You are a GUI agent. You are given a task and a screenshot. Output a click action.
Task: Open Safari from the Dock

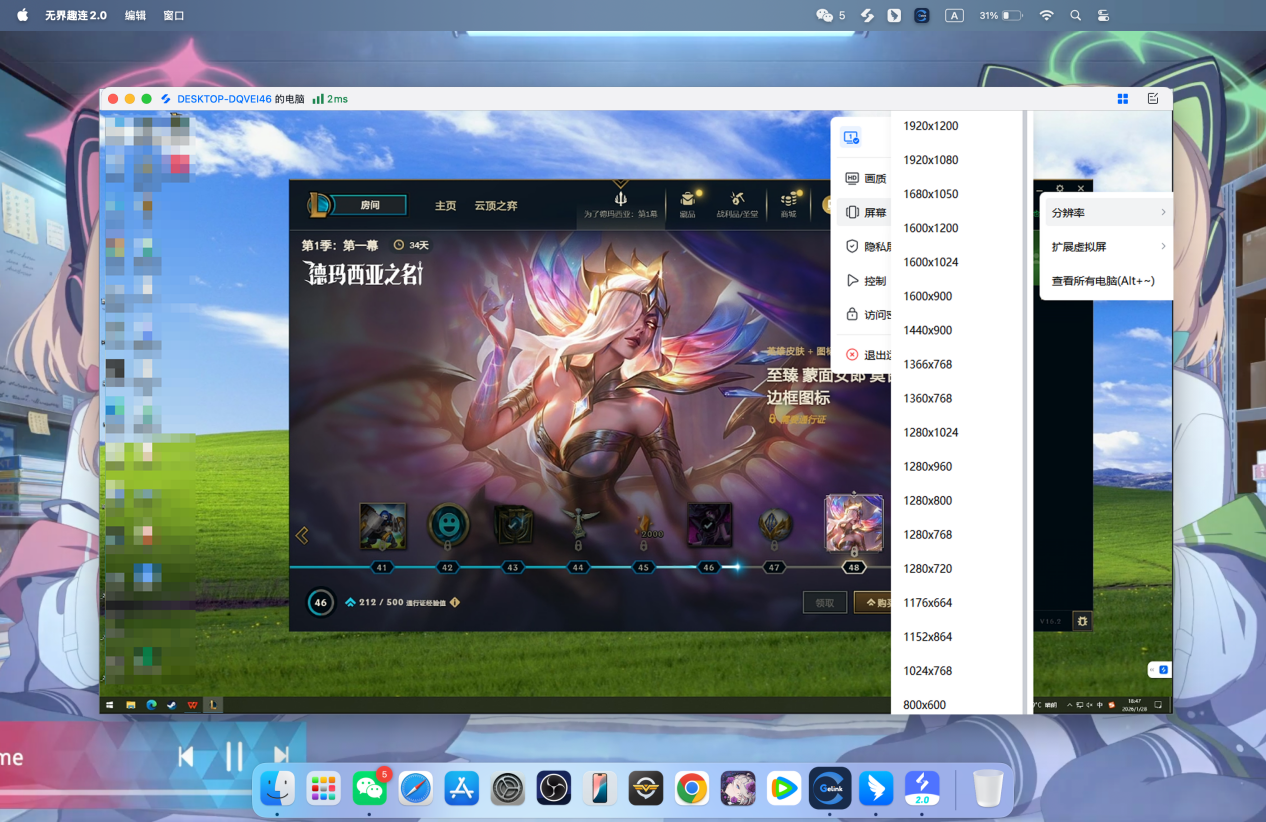click(416, 788)
